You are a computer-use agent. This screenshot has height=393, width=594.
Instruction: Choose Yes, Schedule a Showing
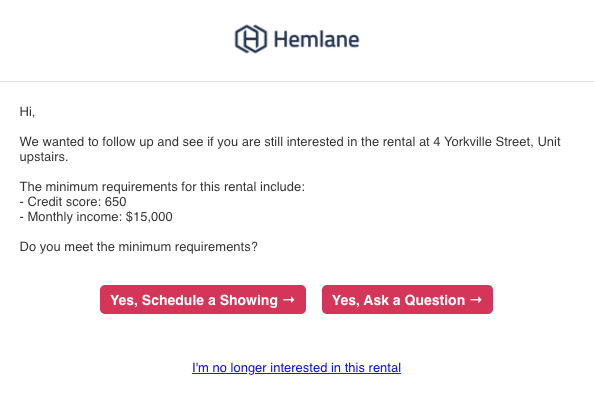203,299
